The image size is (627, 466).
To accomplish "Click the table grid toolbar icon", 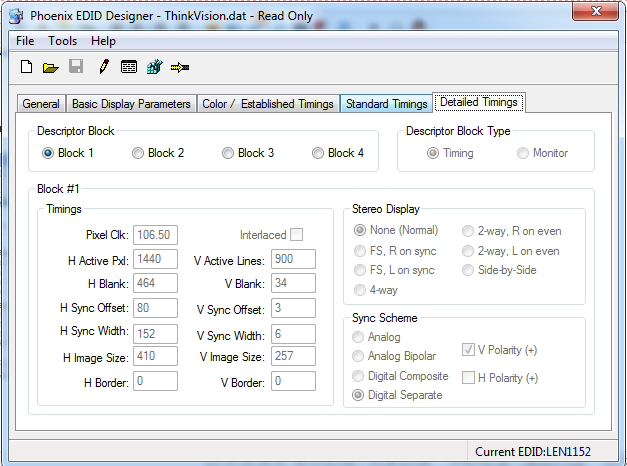I will click(x=129, y=67).
